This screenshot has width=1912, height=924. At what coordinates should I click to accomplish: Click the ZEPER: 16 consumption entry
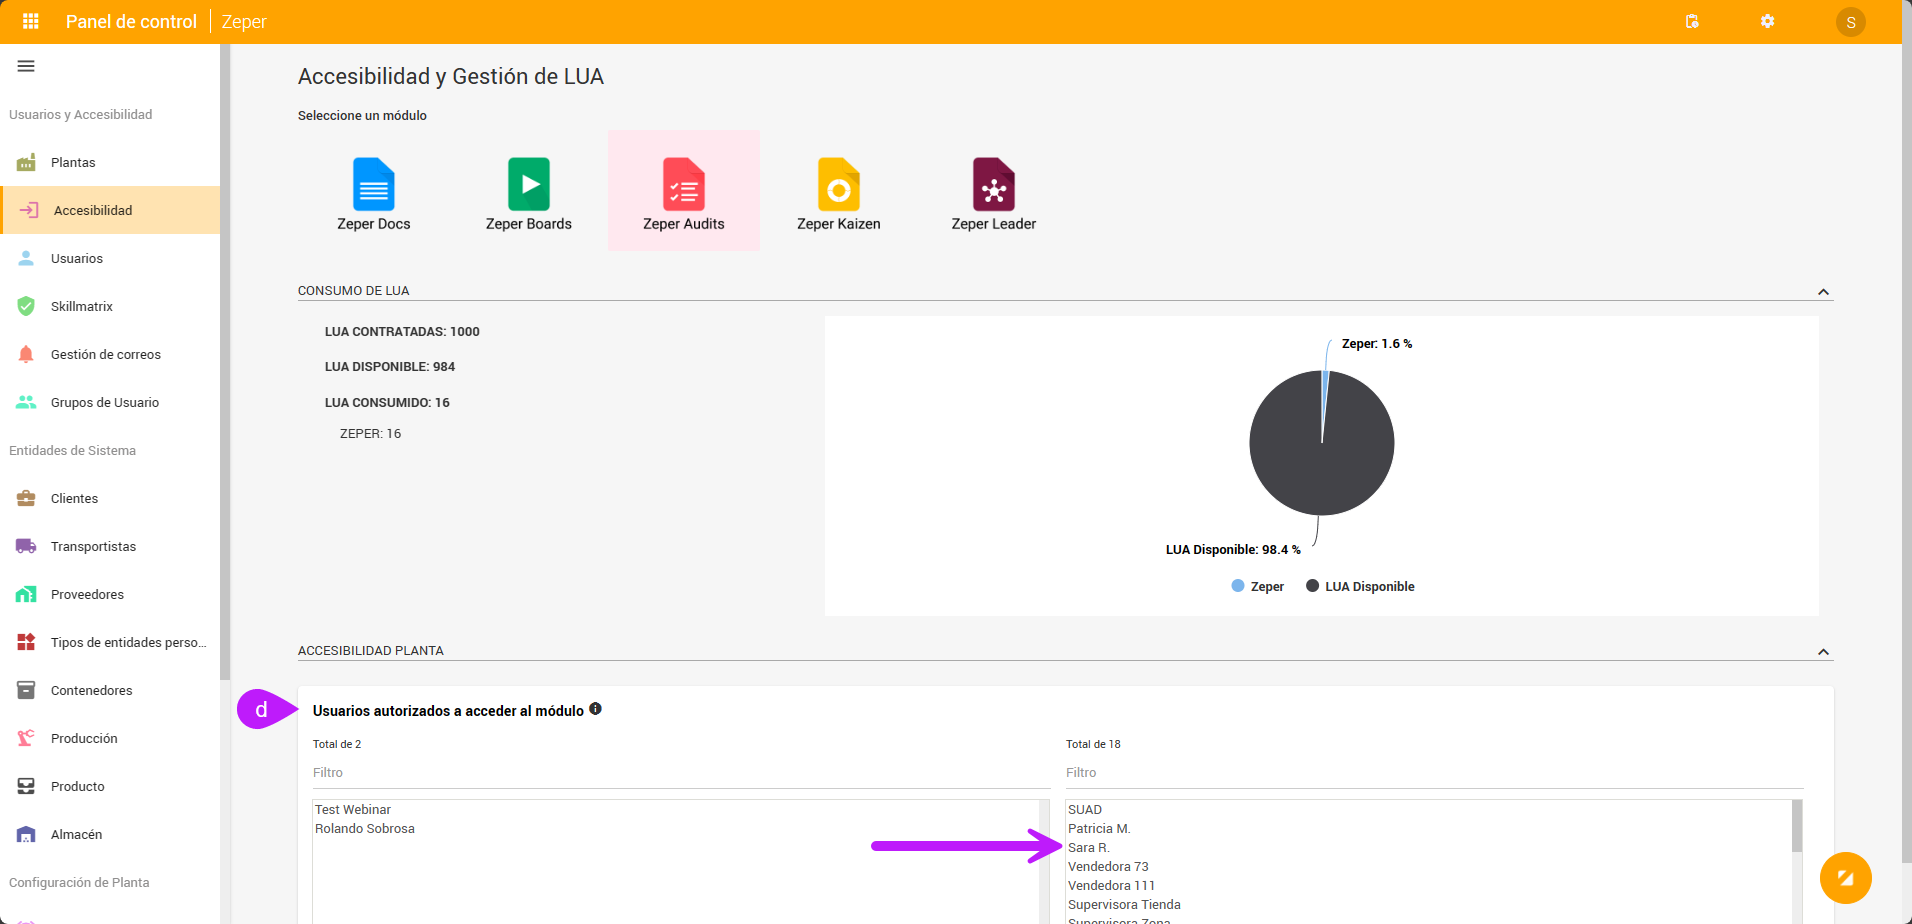[x=371, y=434]
